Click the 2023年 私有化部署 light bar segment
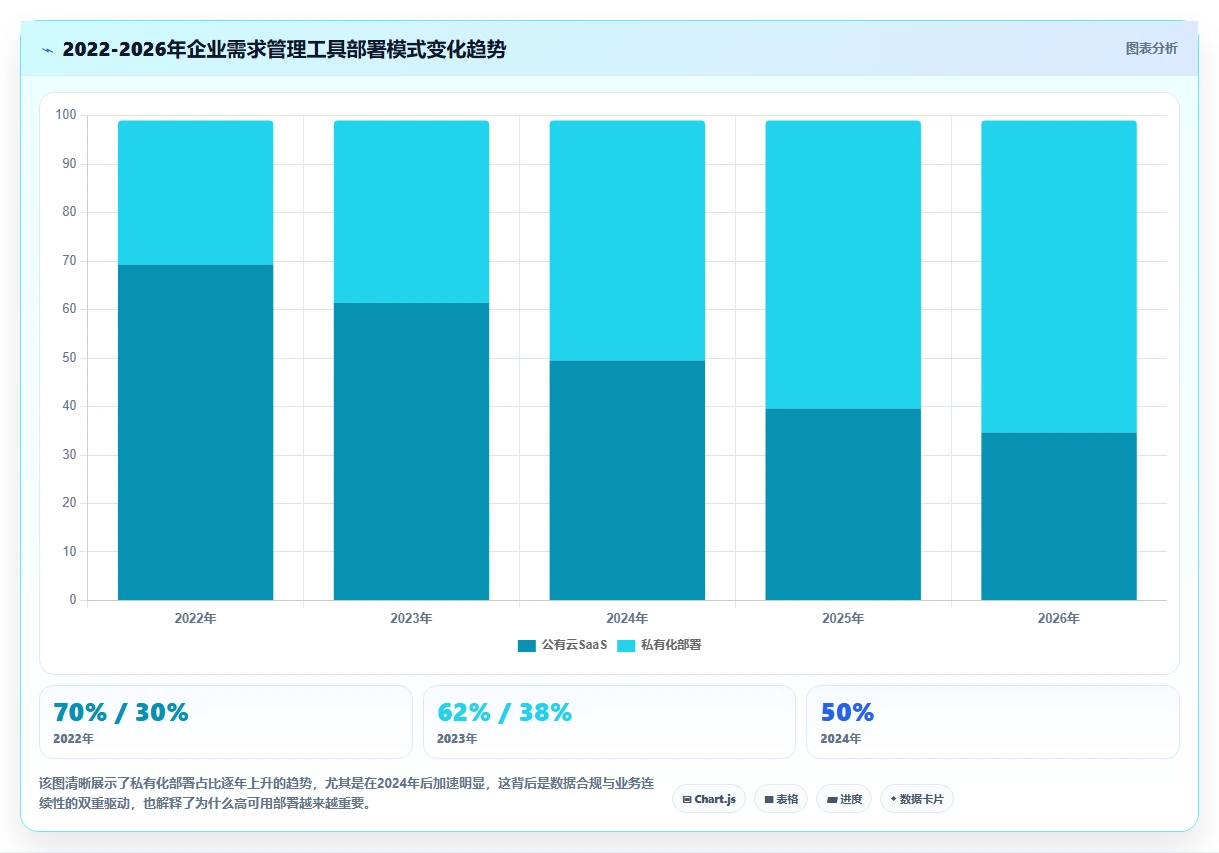 [x=411, y=212]
